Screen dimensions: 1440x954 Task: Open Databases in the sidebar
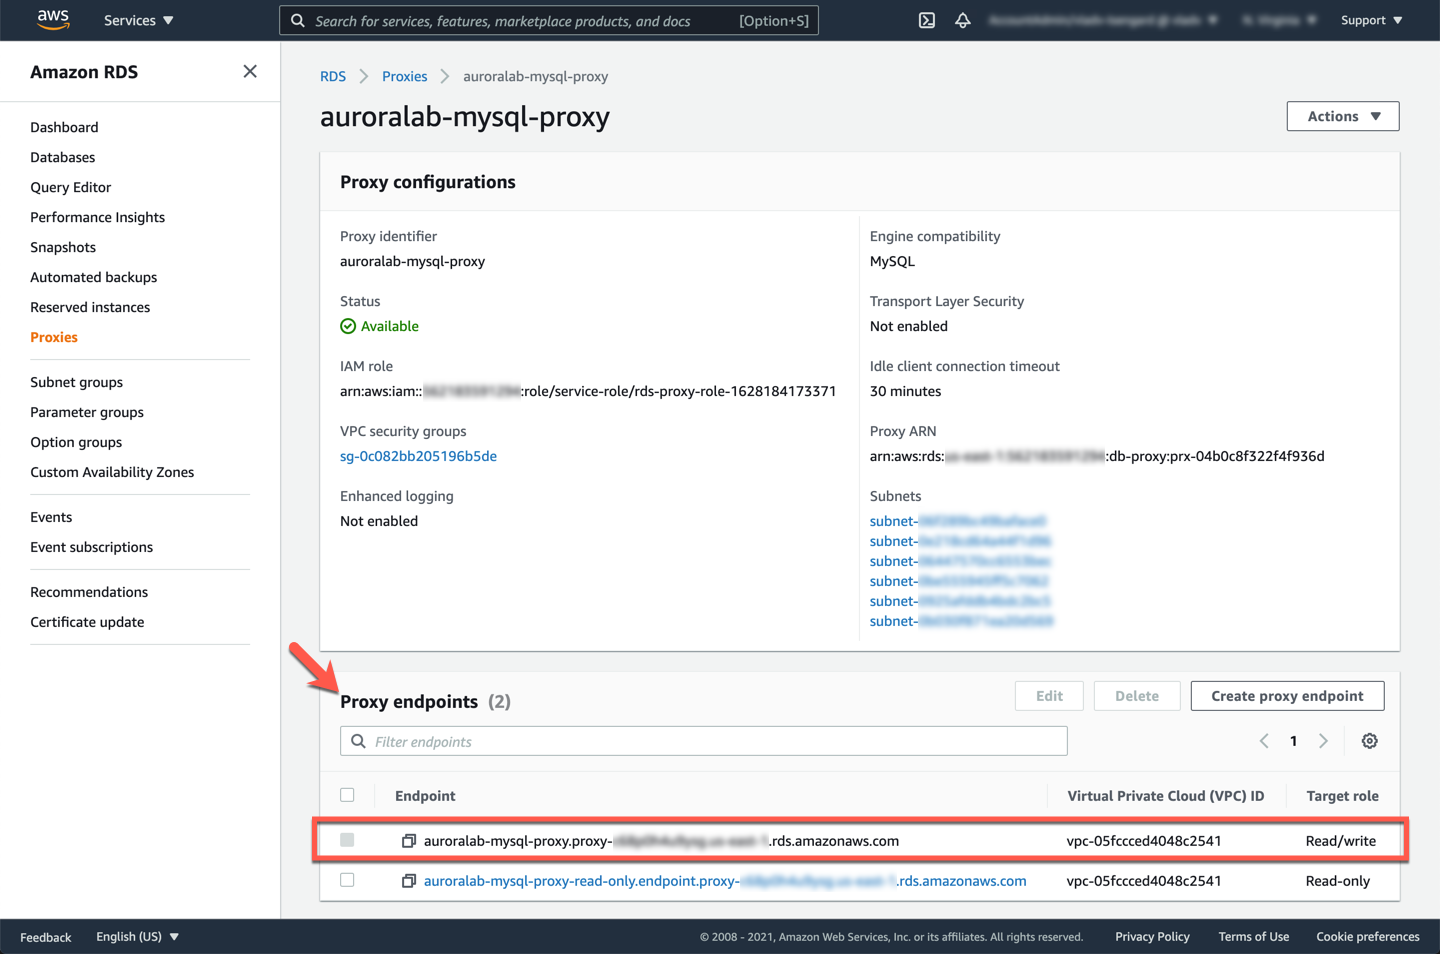pos(63,157)
